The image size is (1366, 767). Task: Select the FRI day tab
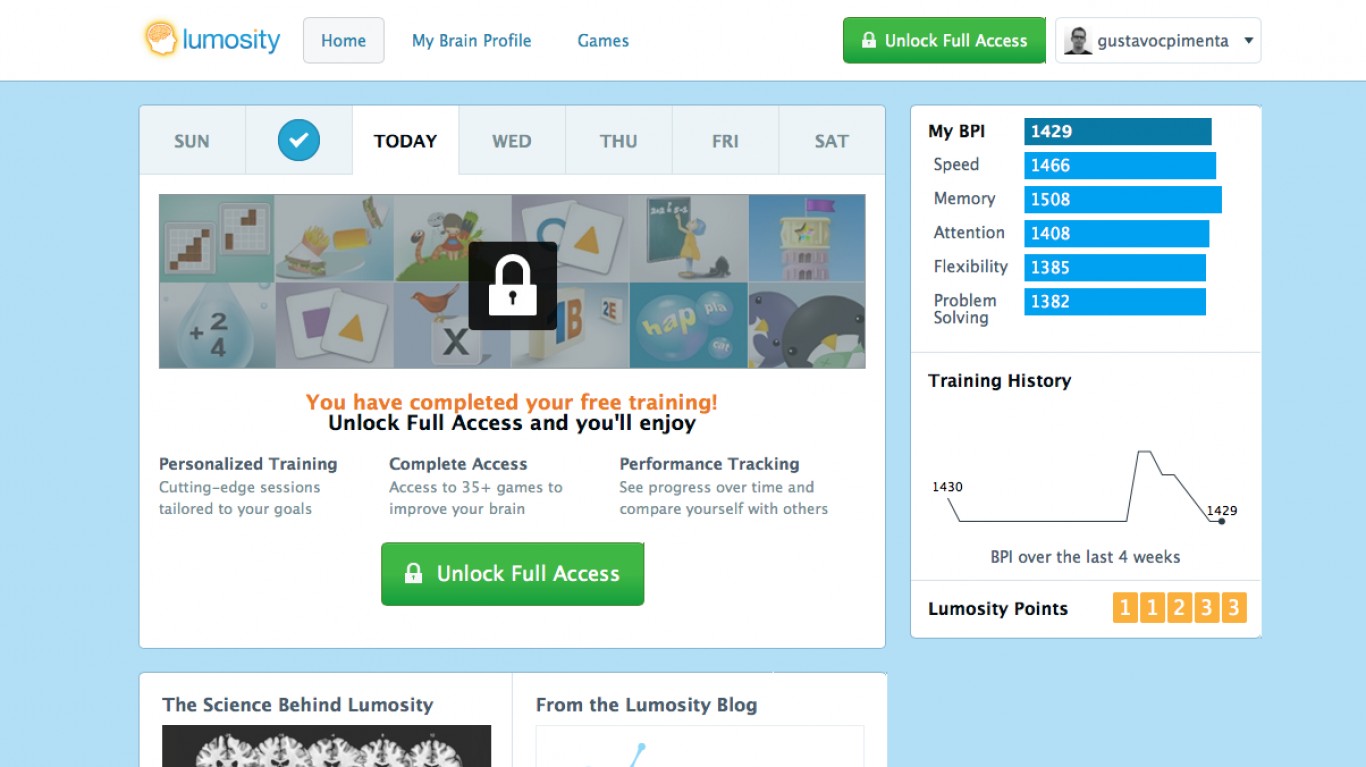tap(726, 141)
